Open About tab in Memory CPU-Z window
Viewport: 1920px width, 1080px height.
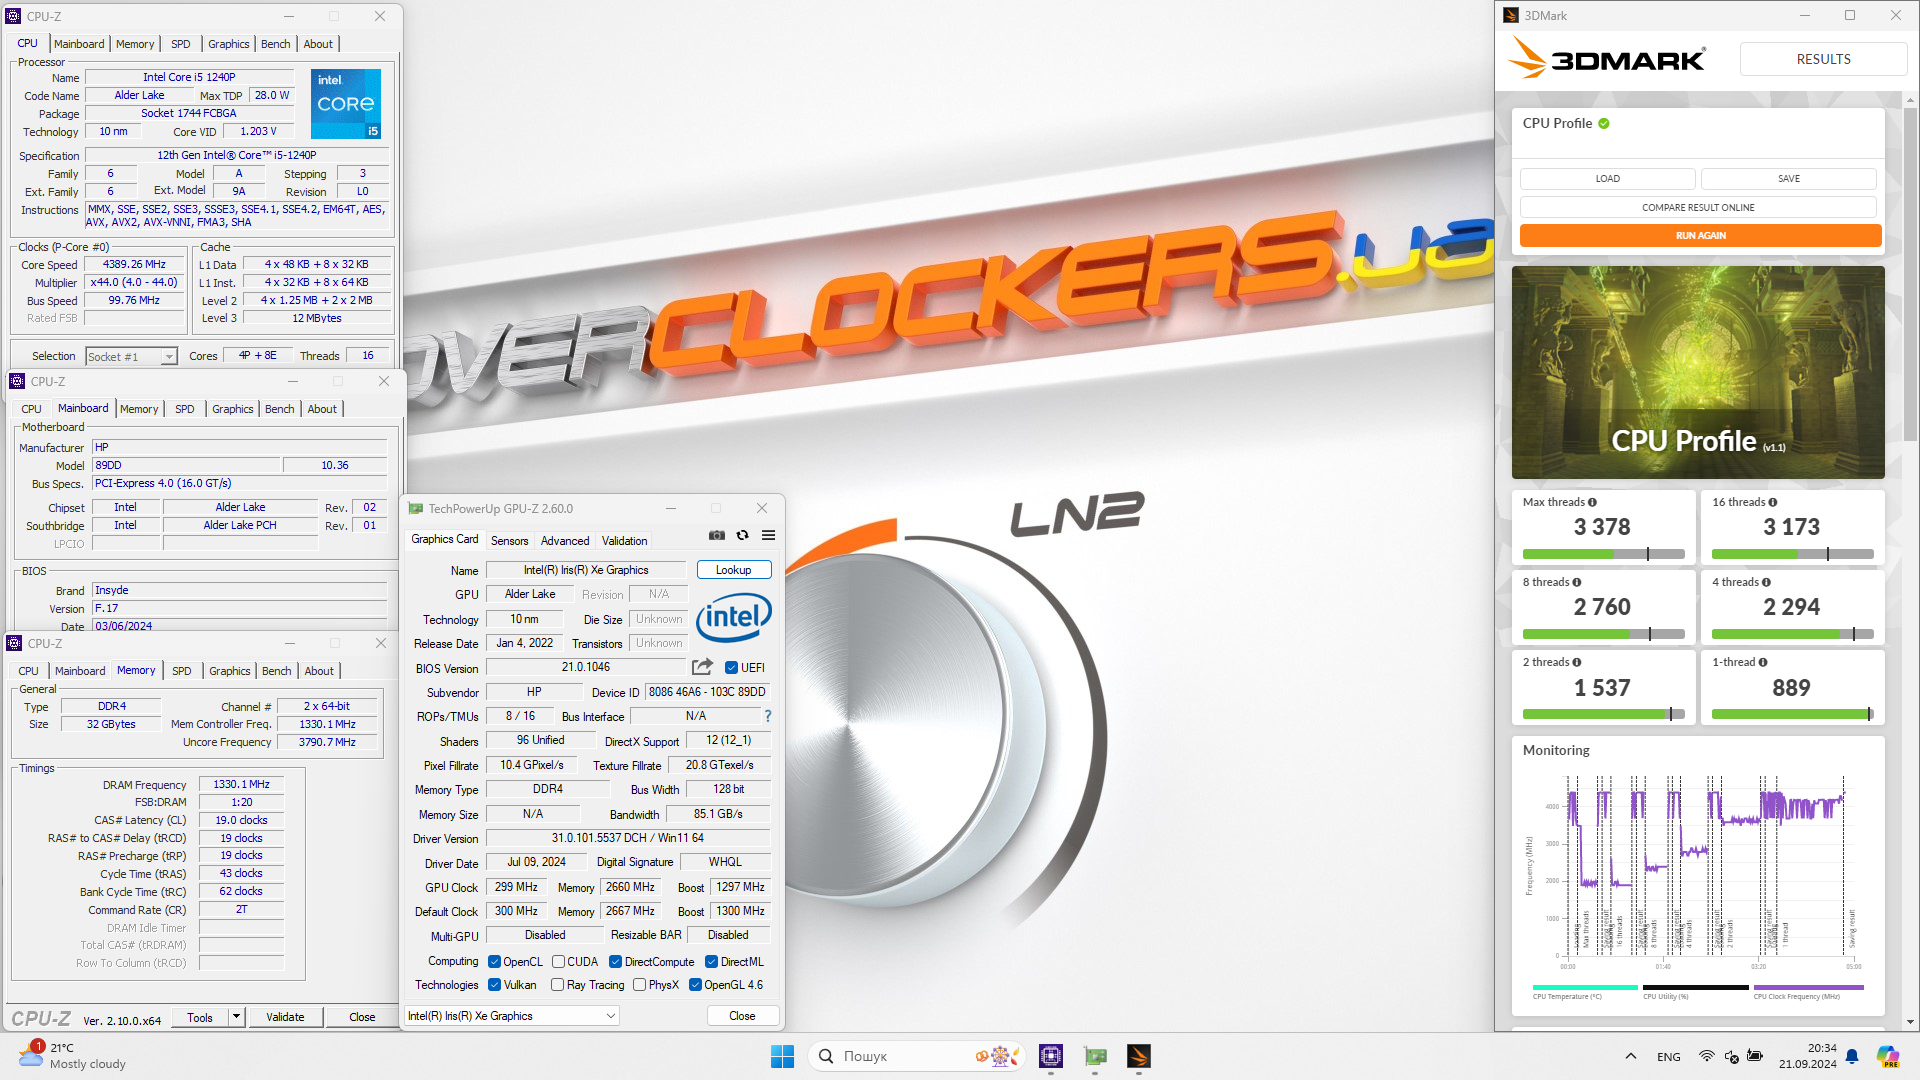coord(319,671)
